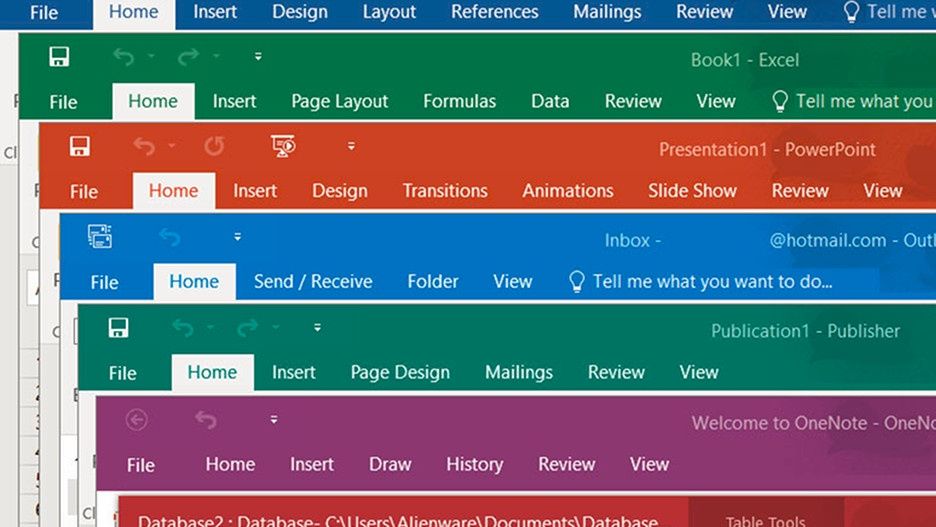Click Table Tools contextual tab in Access
Image resolution: width=936 pixels, height=527 pixels.
(765, 519)
